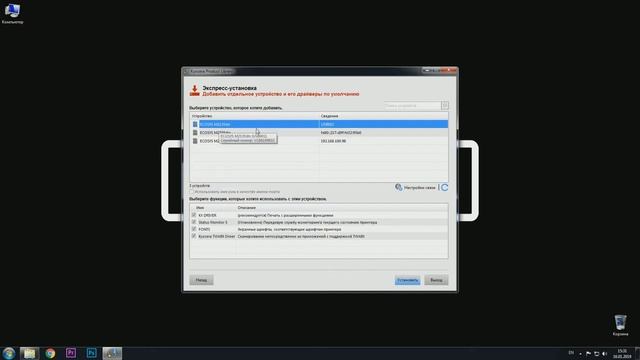Open Google Chrome from the taskbar
Viewport: 640px width, 360px height.
[50, 353]
